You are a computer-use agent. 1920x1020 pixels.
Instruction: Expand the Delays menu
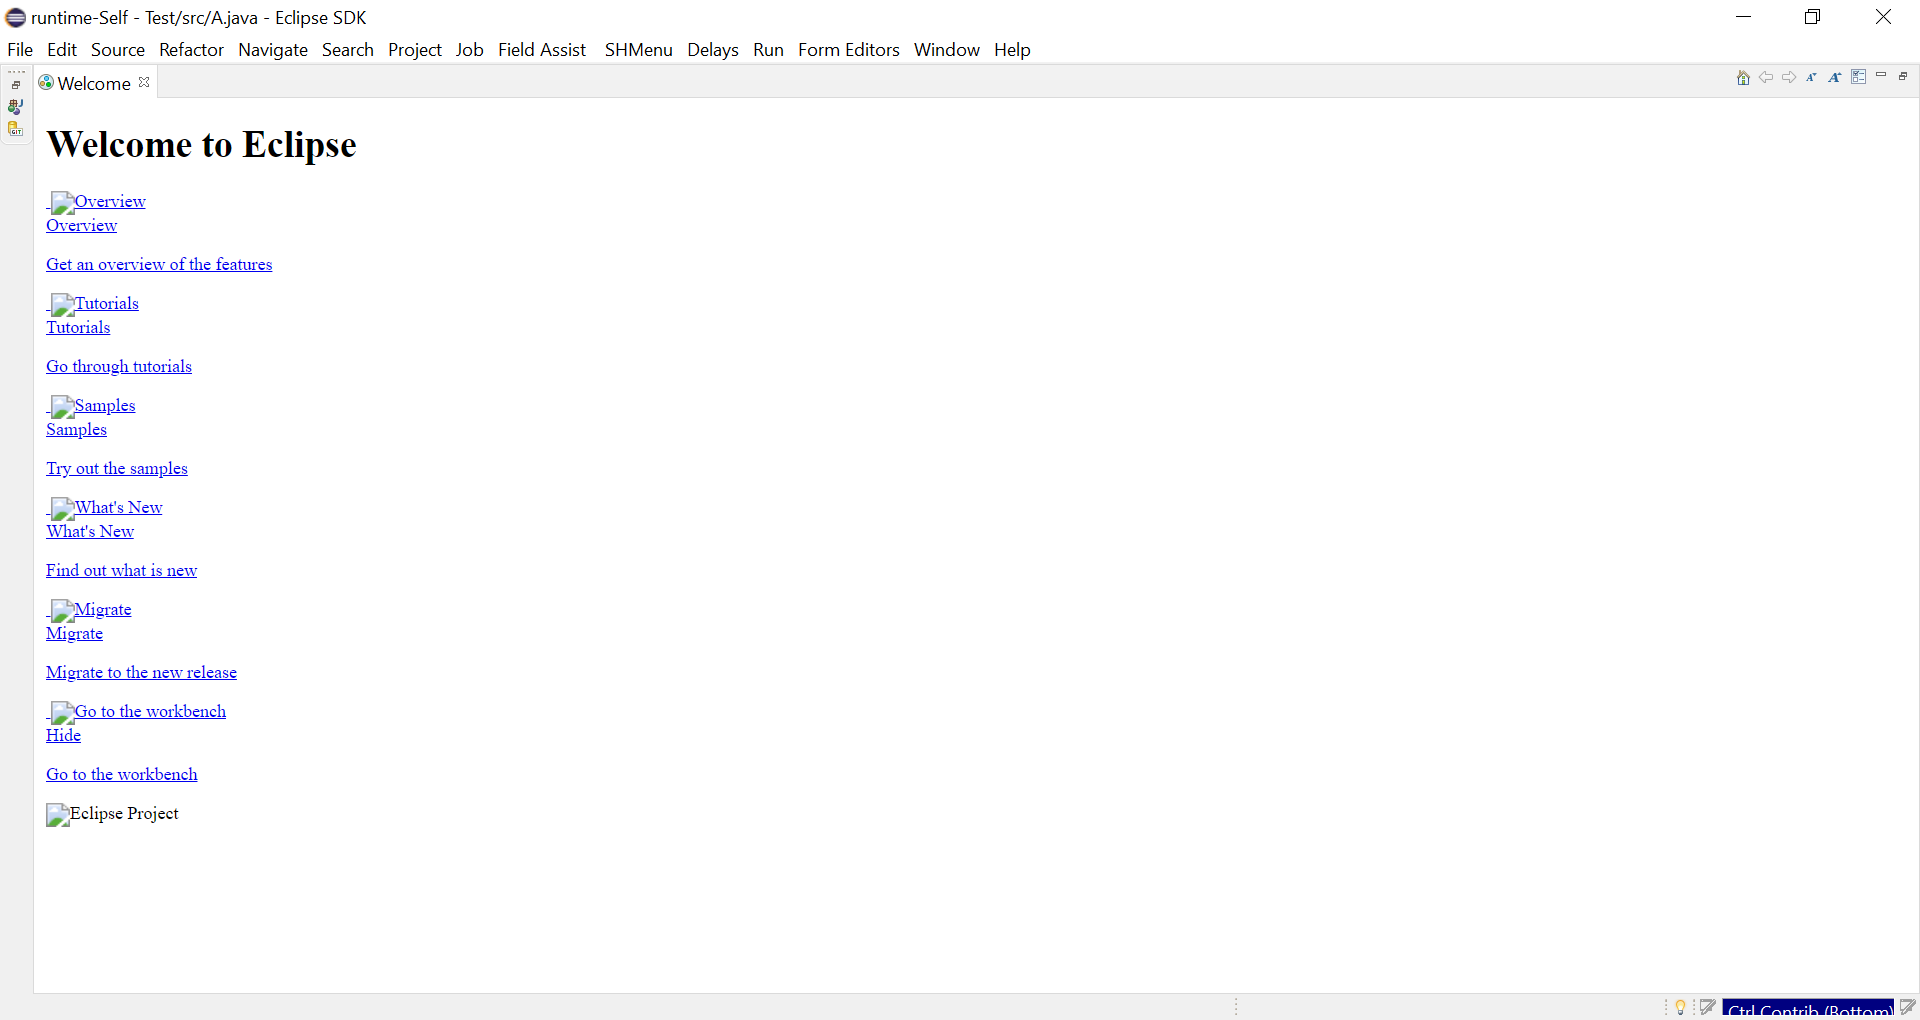click(x=712, y=50)
